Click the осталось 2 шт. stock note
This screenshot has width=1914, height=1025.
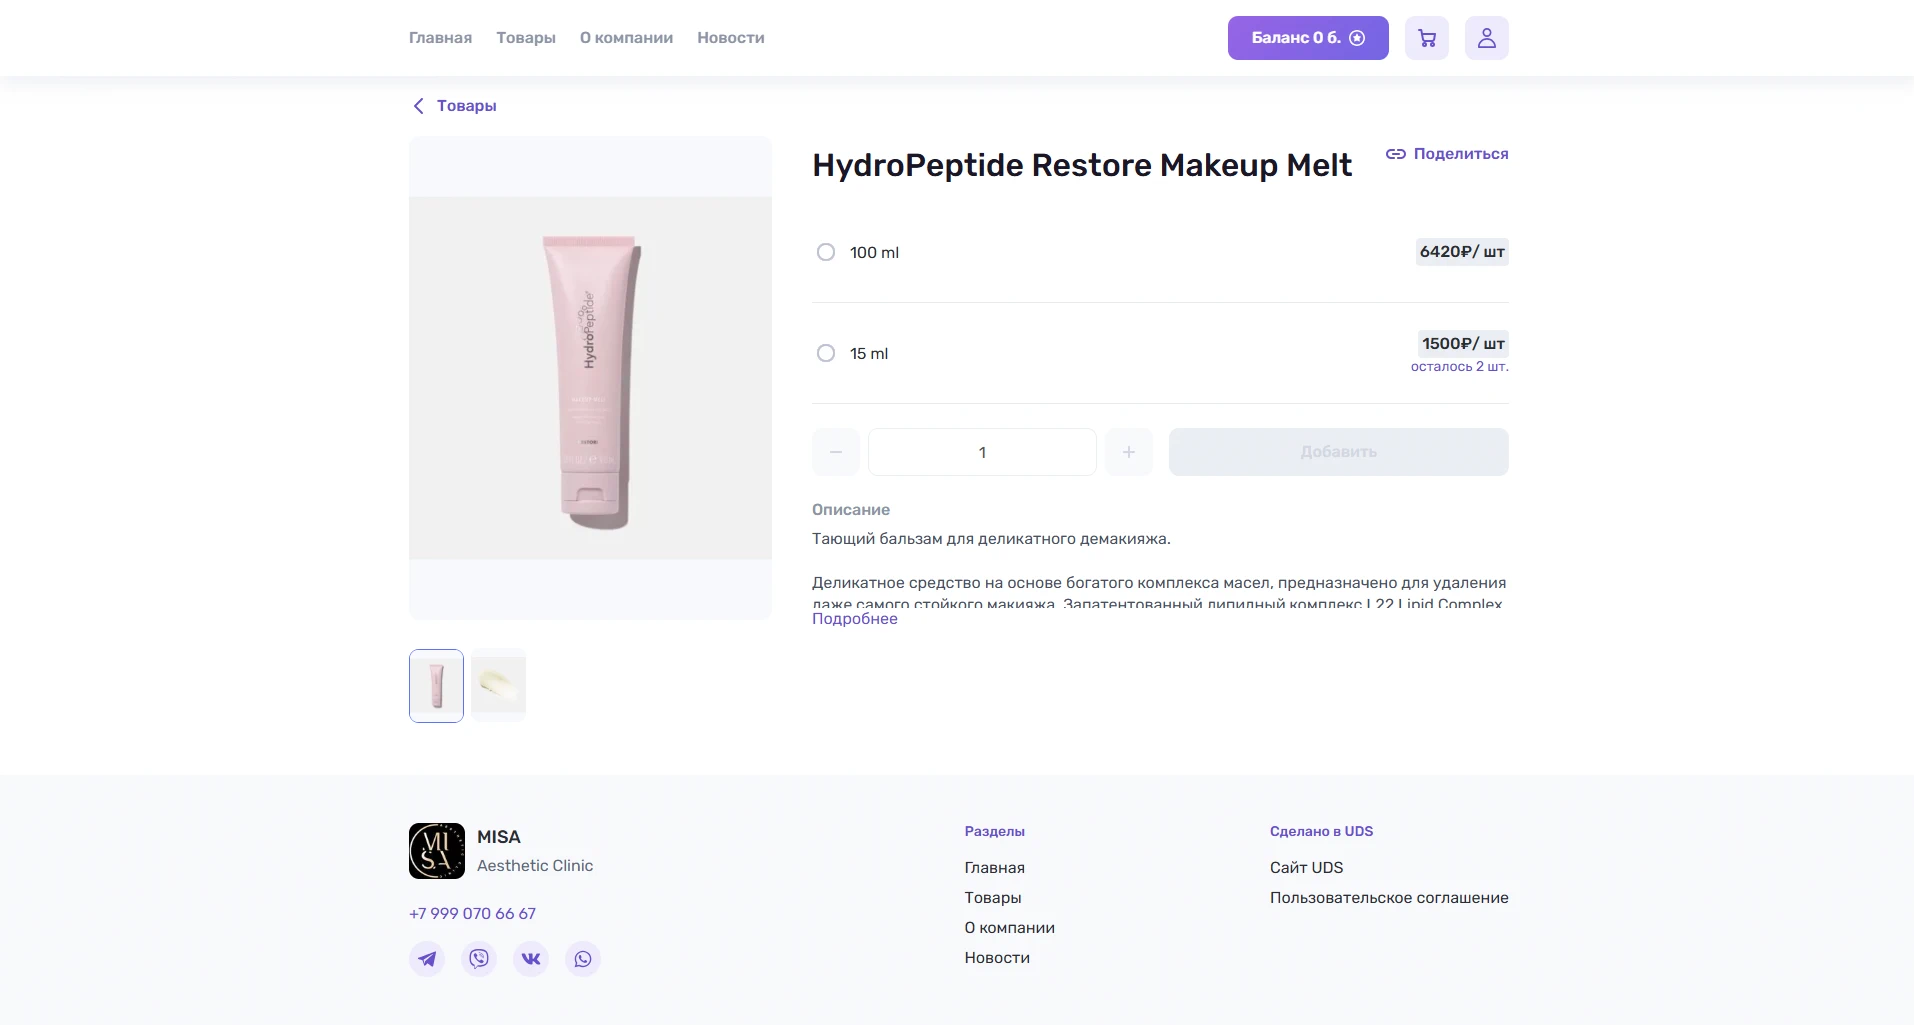click(1460, 367)
